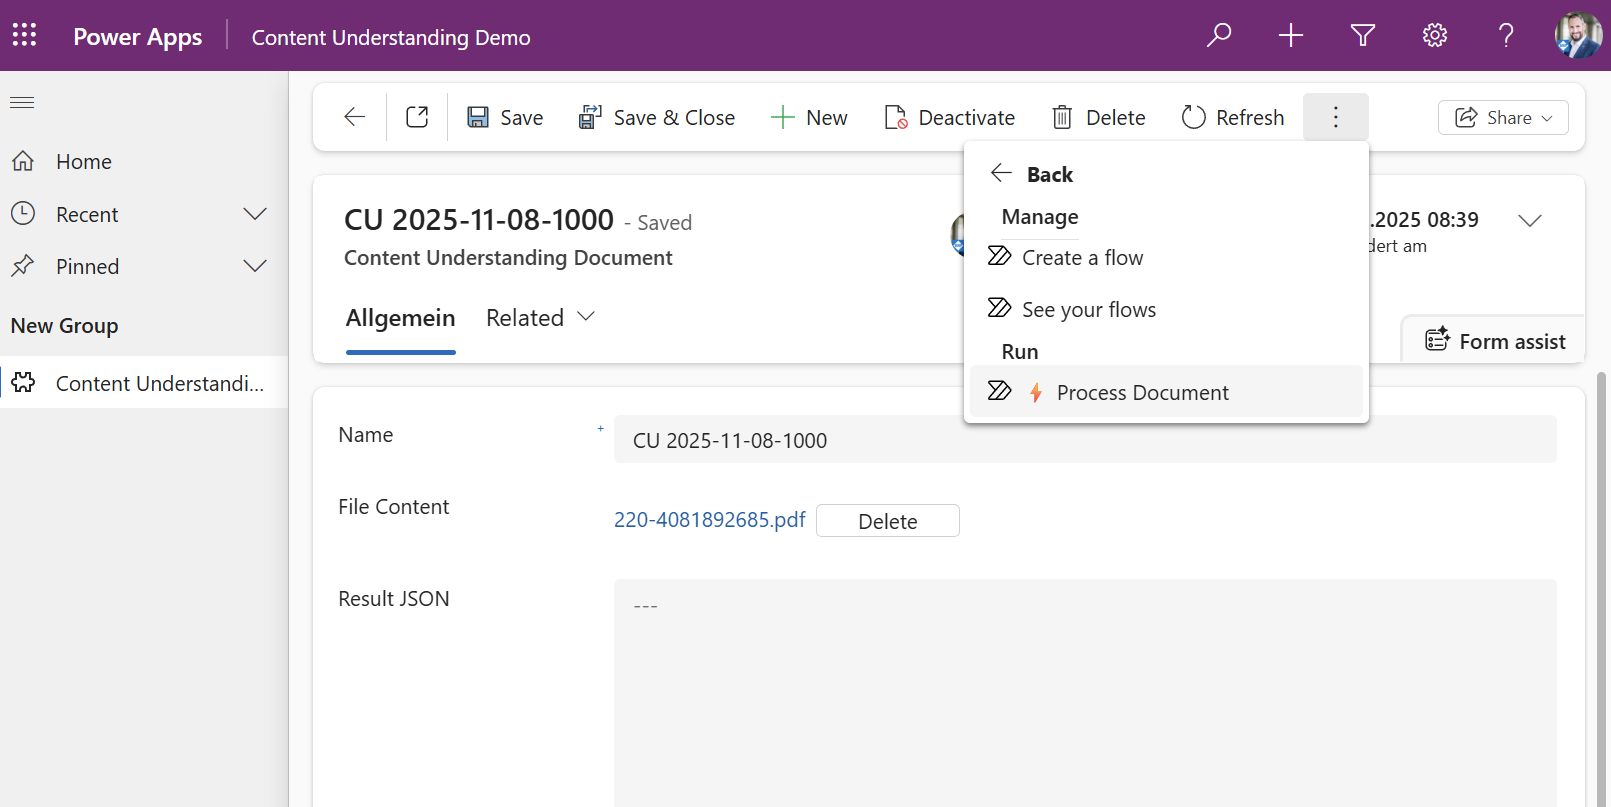This screenshot has width=1611, height=807.
Task: Focus the Result JSON text area
Action: click(1085, 692)
